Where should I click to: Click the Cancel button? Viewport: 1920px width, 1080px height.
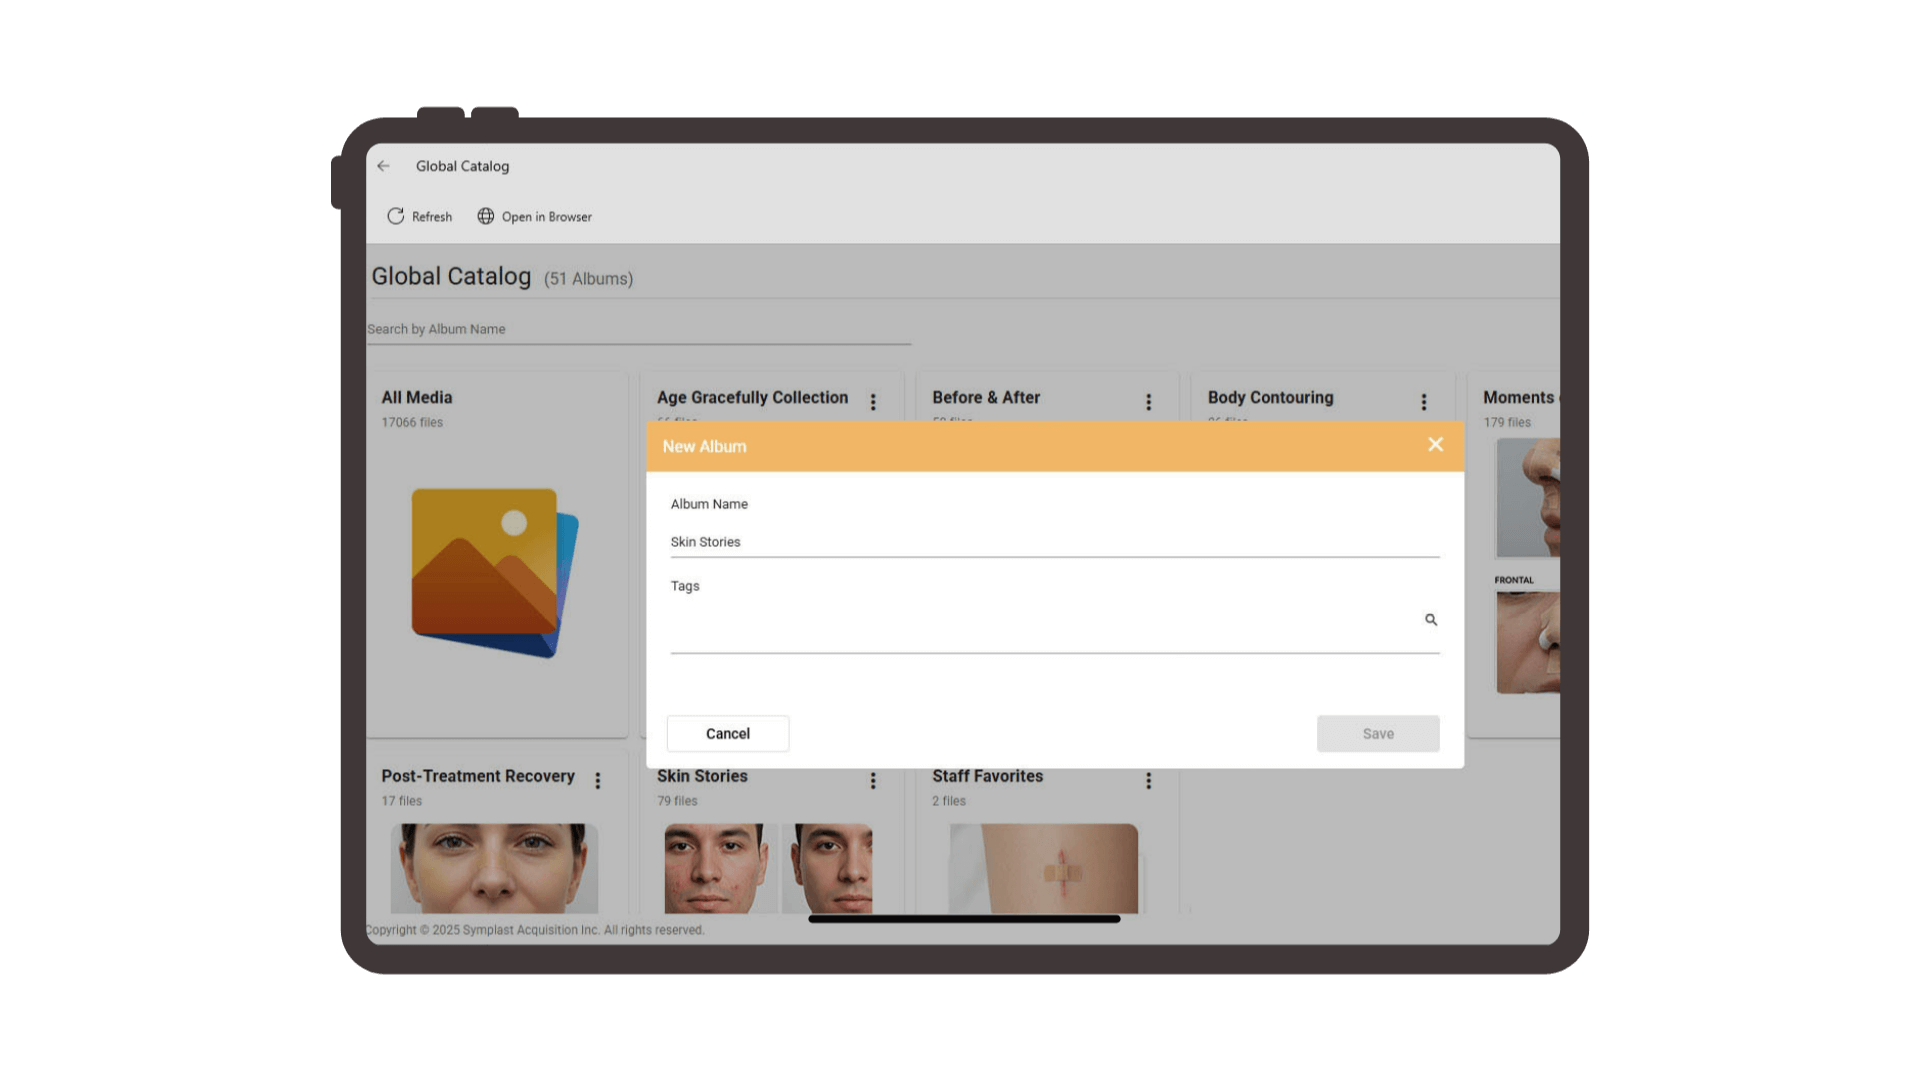(x=727, y=733)
